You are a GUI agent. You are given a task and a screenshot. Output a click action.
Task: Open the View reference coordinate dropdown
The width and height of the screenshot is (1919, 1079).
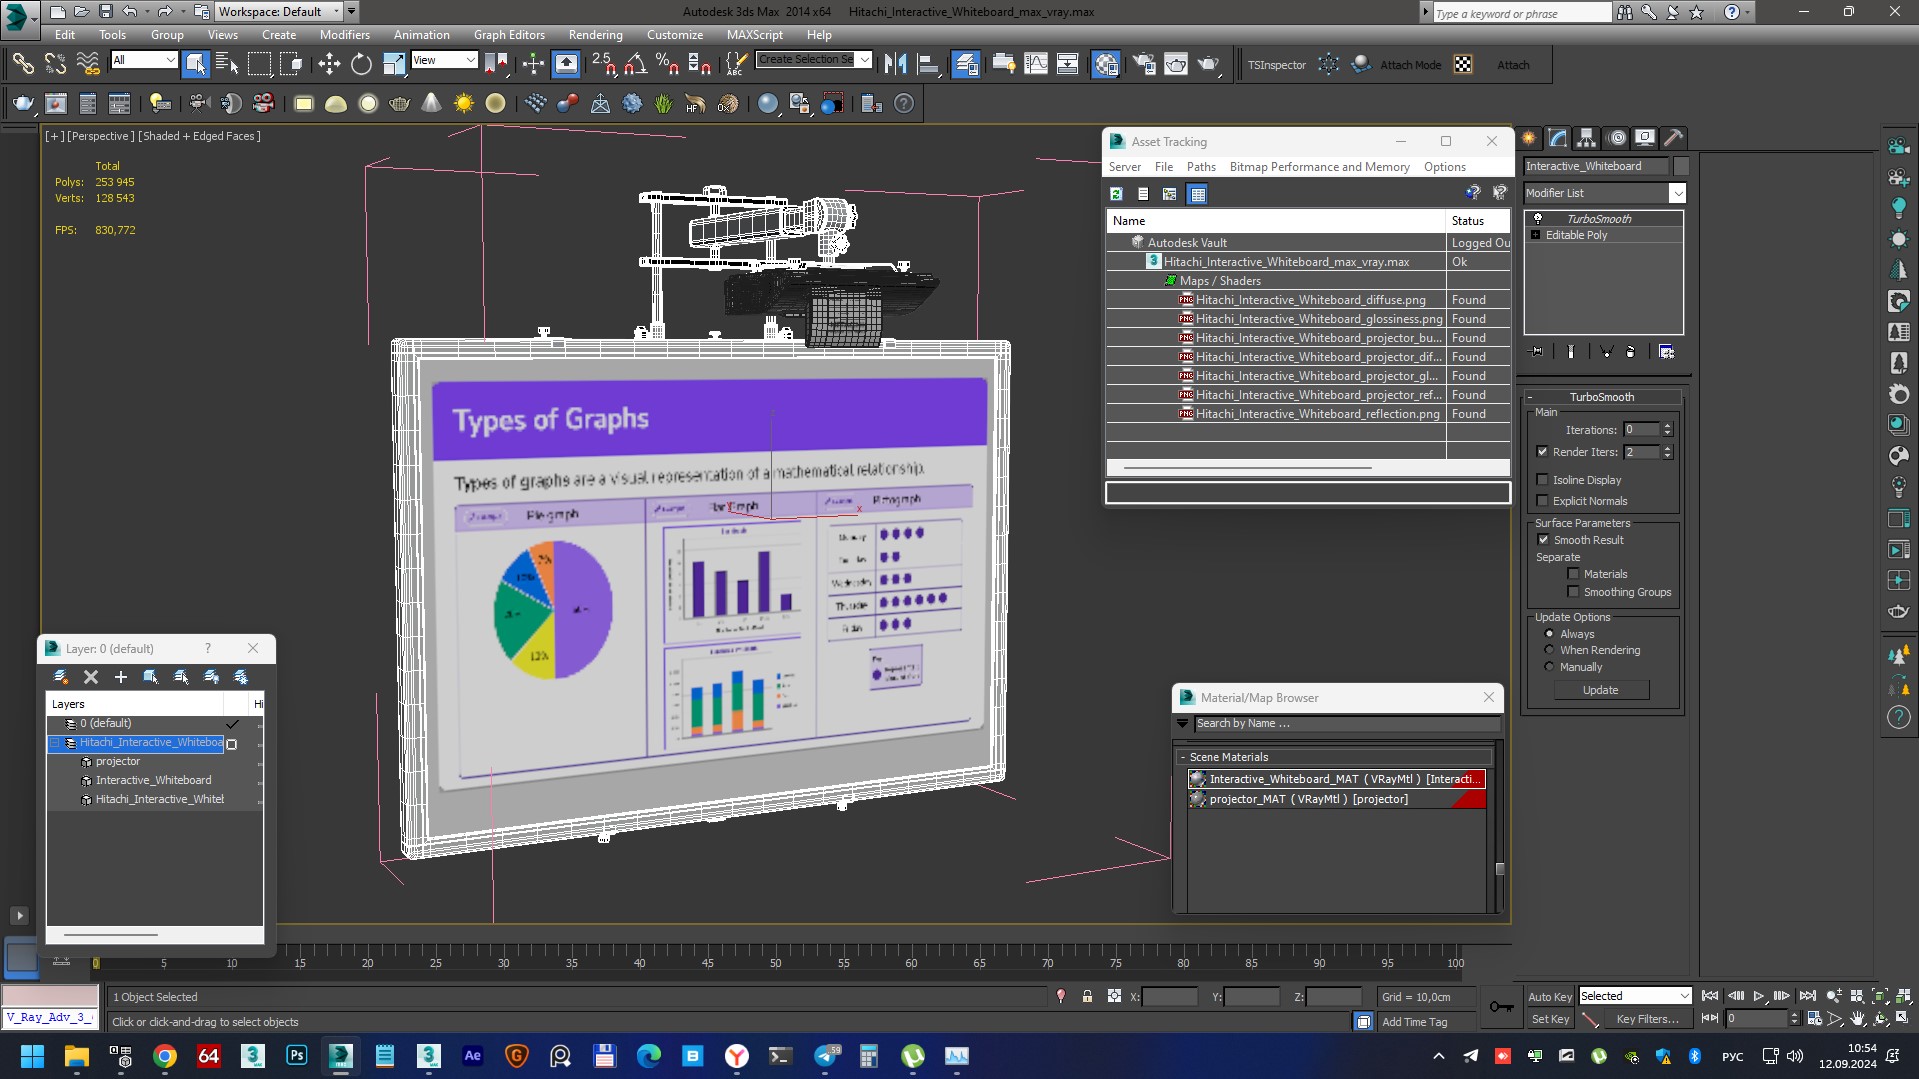444,60
